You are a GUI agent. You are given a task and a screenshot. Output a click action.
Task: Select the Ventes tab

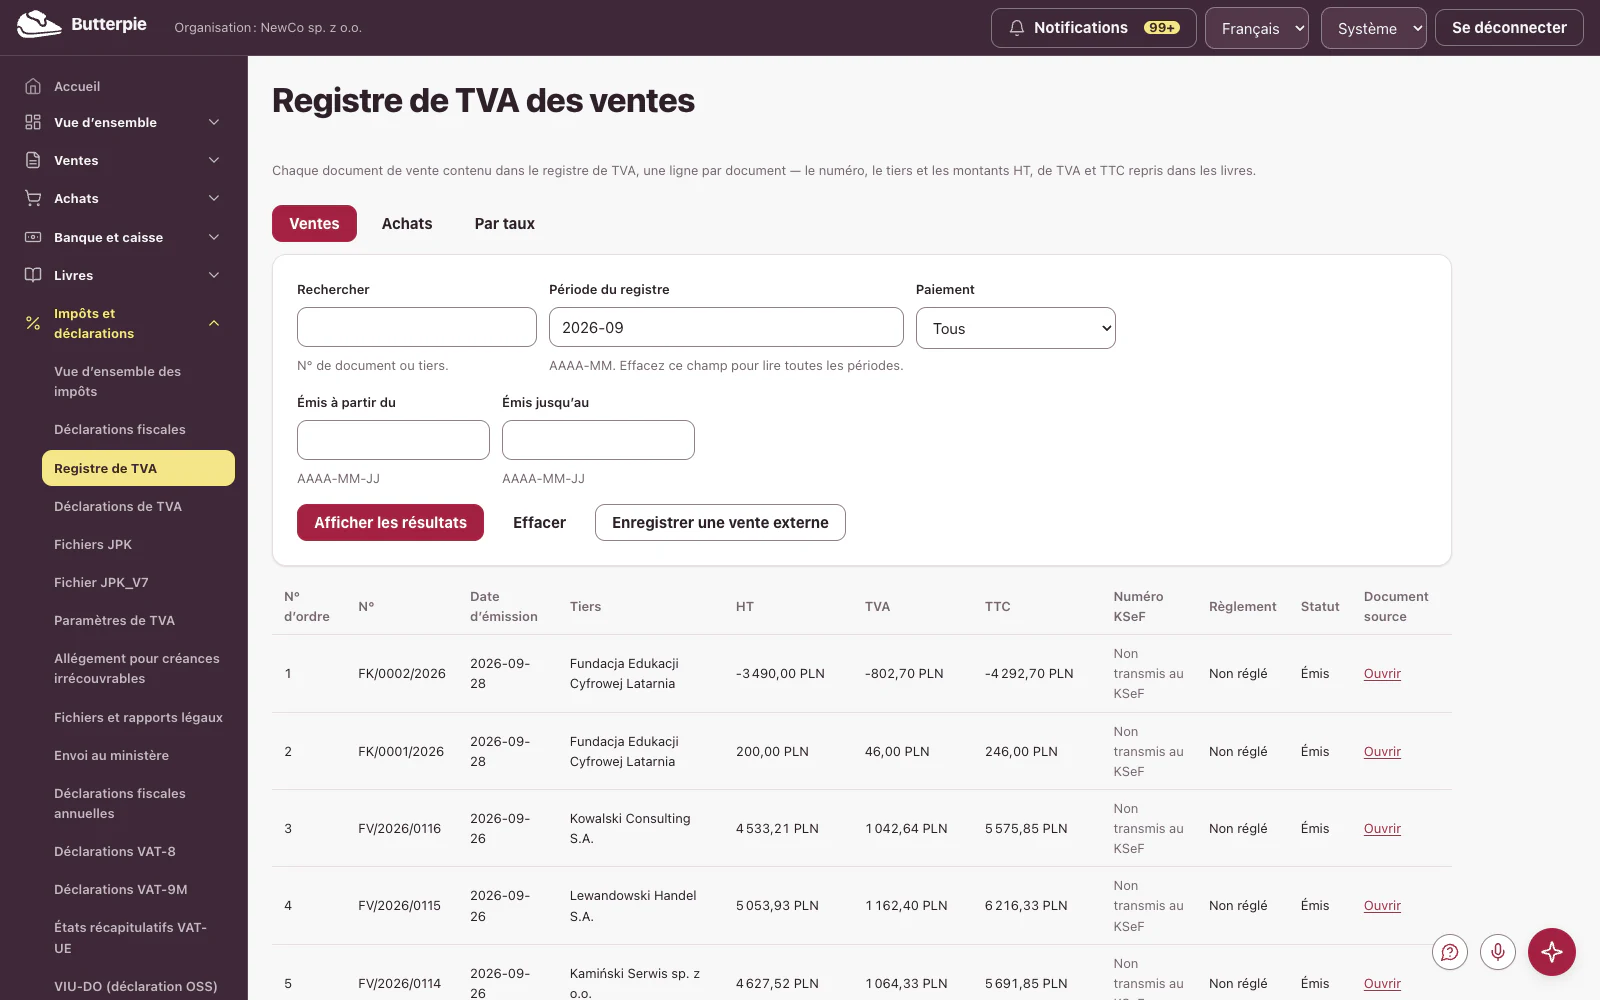click(x=314, y=224)
